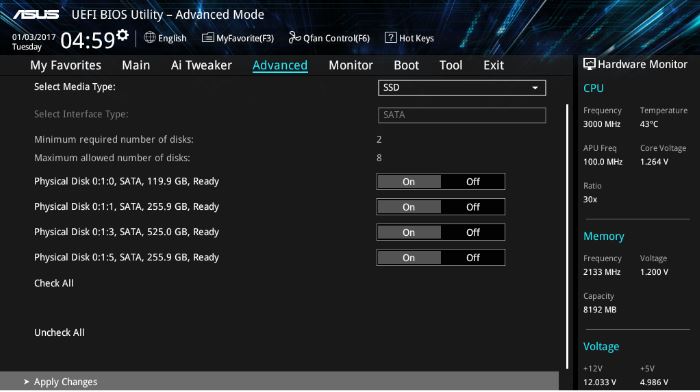Click the CPU heading in Hardware Monitor
This screenshot has height=392, width=700.
[593, 88]
